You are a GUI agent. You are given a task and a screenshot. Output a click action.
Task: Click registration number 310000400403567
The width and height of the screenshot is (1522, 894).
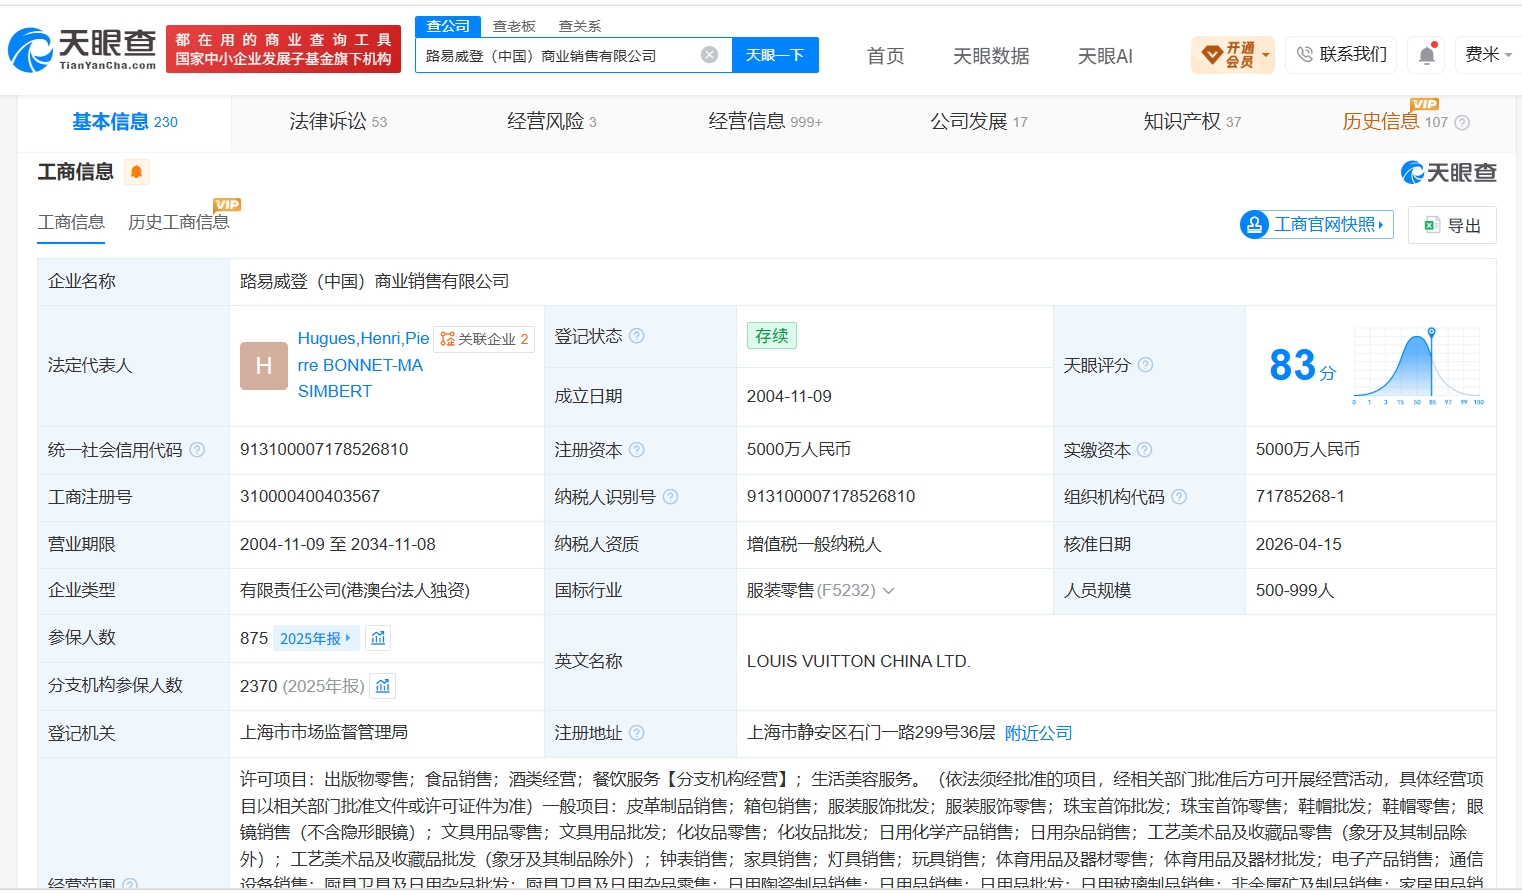pos(310,497)
